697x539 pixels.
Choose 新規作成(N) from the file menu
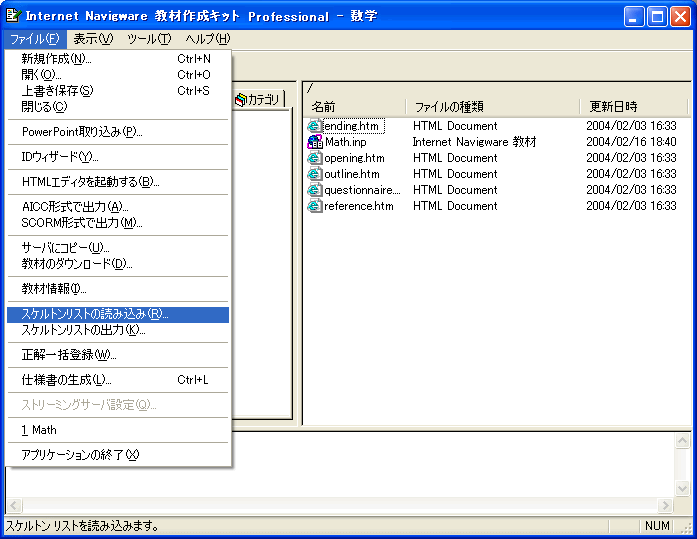coord(118,59)
